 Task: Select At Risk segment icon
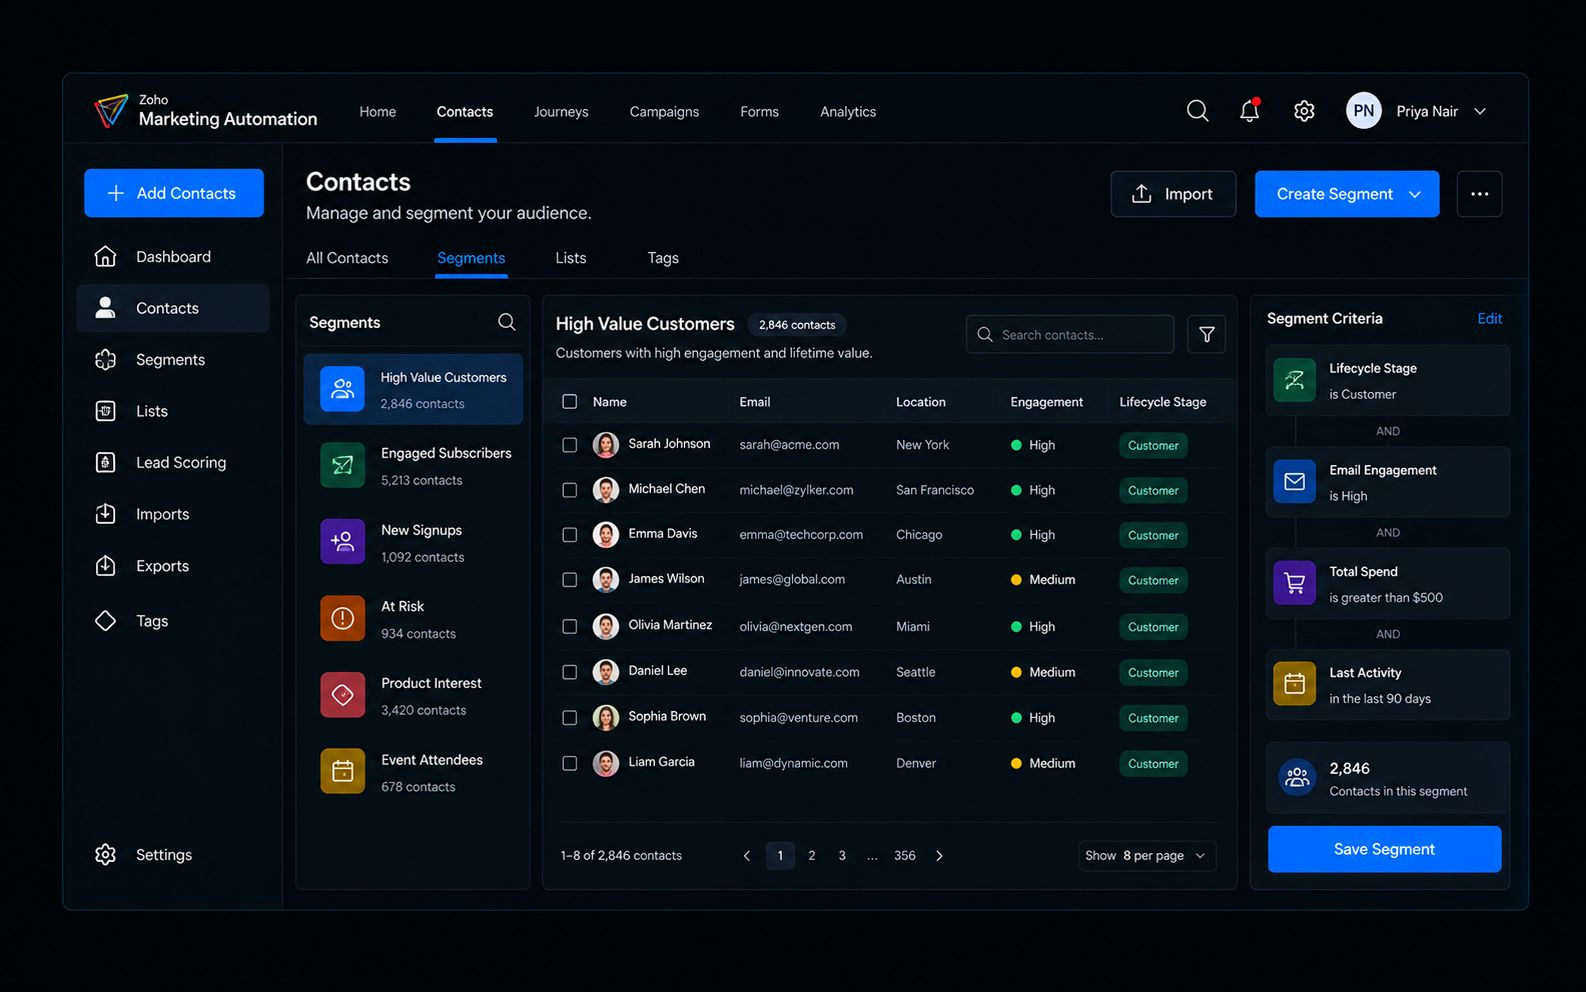pyautogui.click(x=342, y=618)
